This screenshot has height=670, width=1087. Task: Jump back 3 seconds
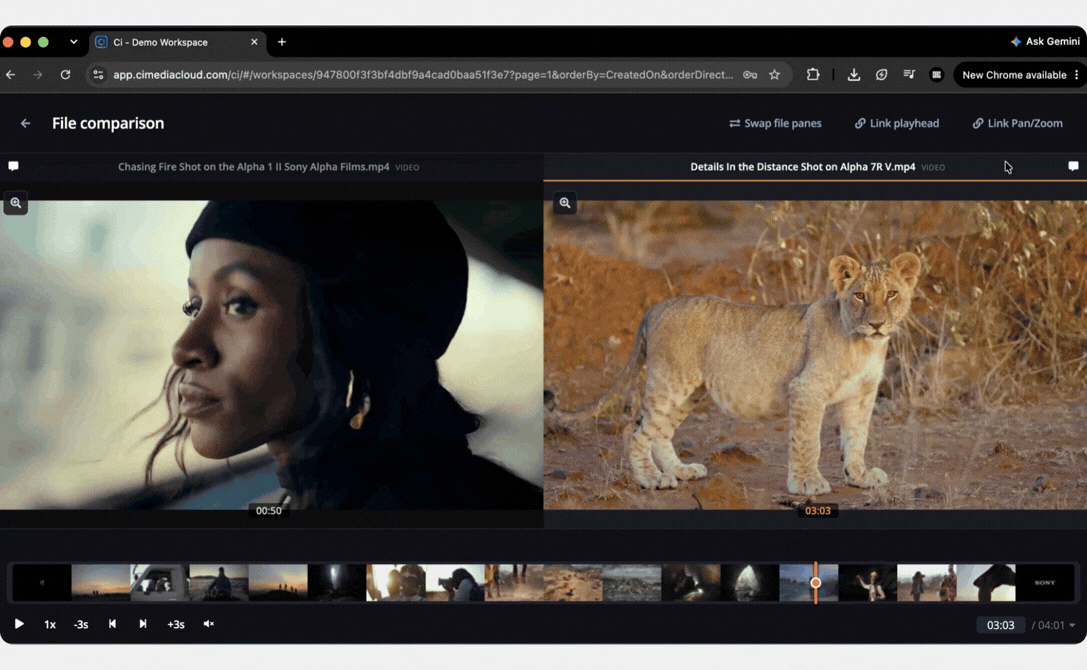coord(81,624)
